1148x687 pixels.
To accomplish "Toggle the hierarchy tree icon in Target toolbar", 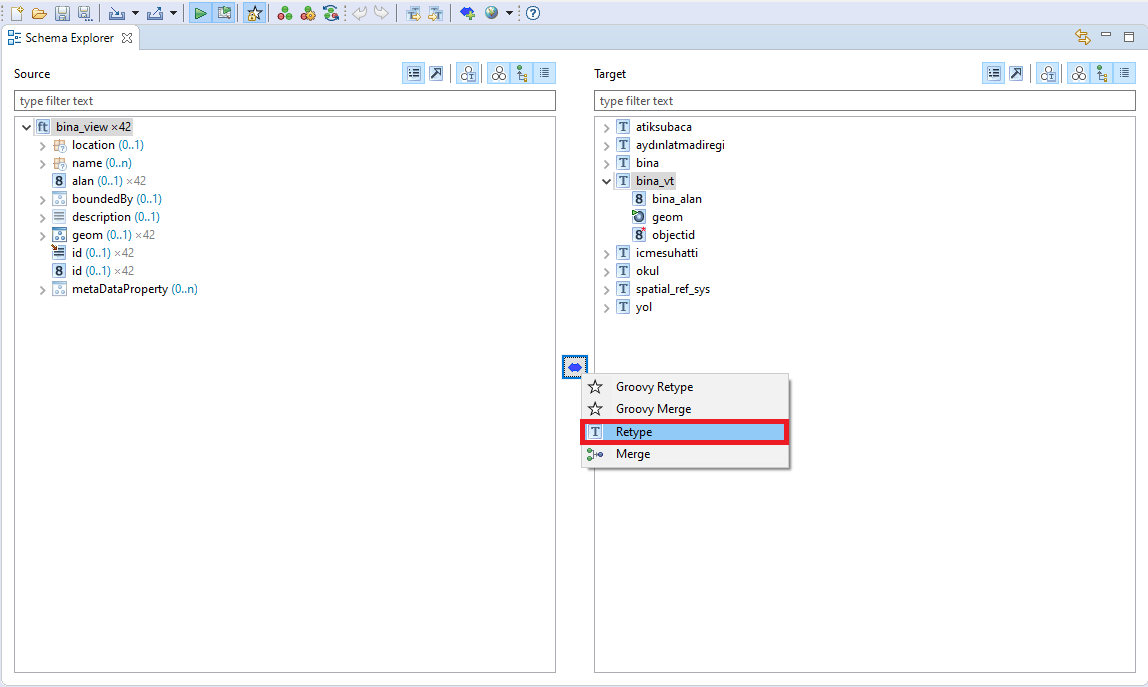I will pyautogui.click(x=1102, y=73).
